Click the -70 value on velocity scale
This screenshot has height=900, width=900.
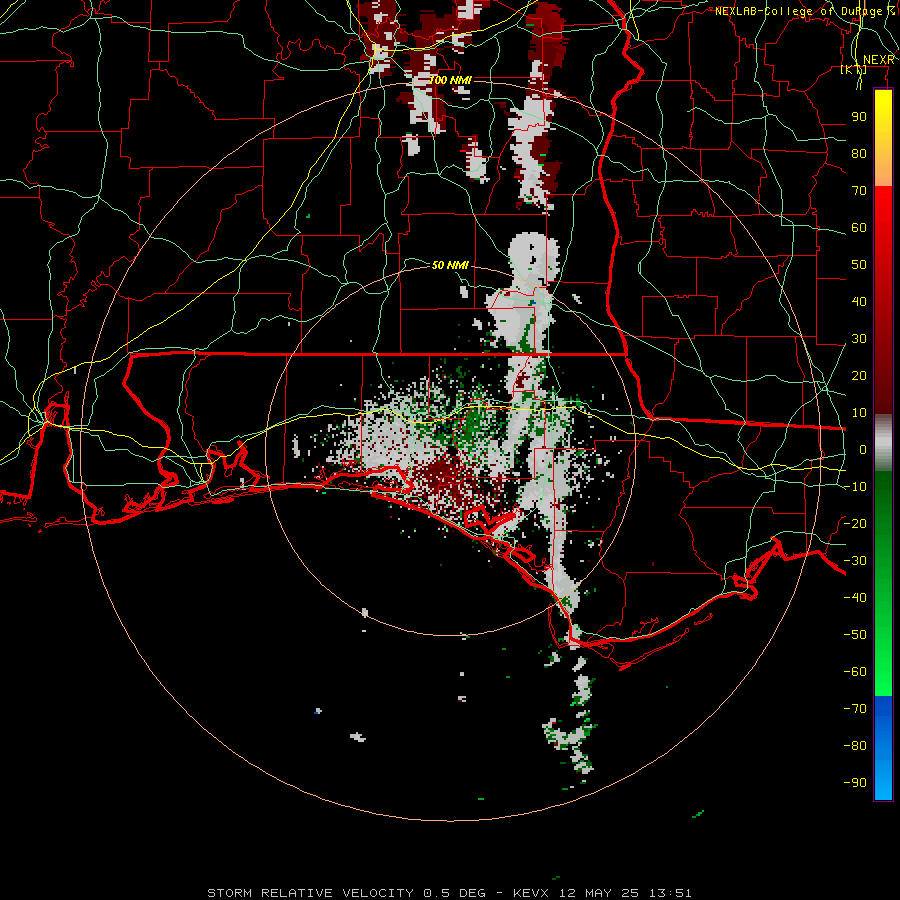[x=855, y=709]
